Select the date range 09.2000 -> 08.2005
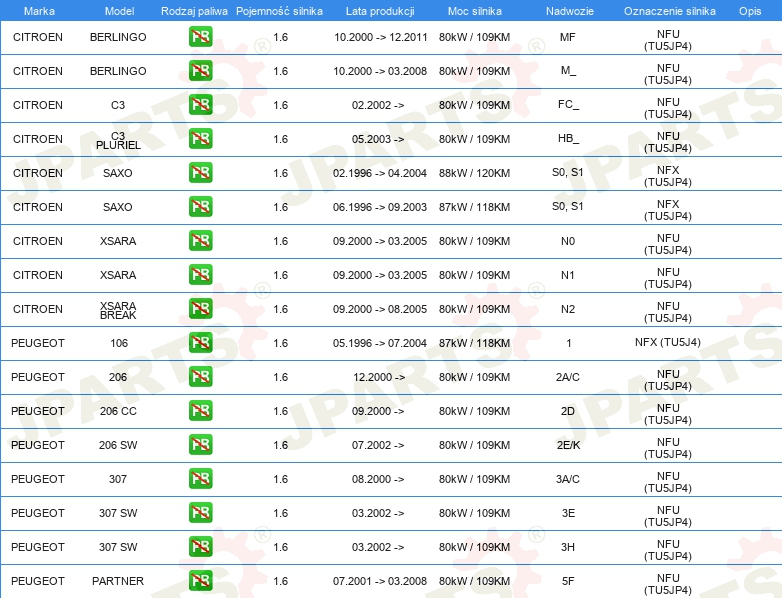The width and height of the screenshot is (782, 598). coord(380,309)
